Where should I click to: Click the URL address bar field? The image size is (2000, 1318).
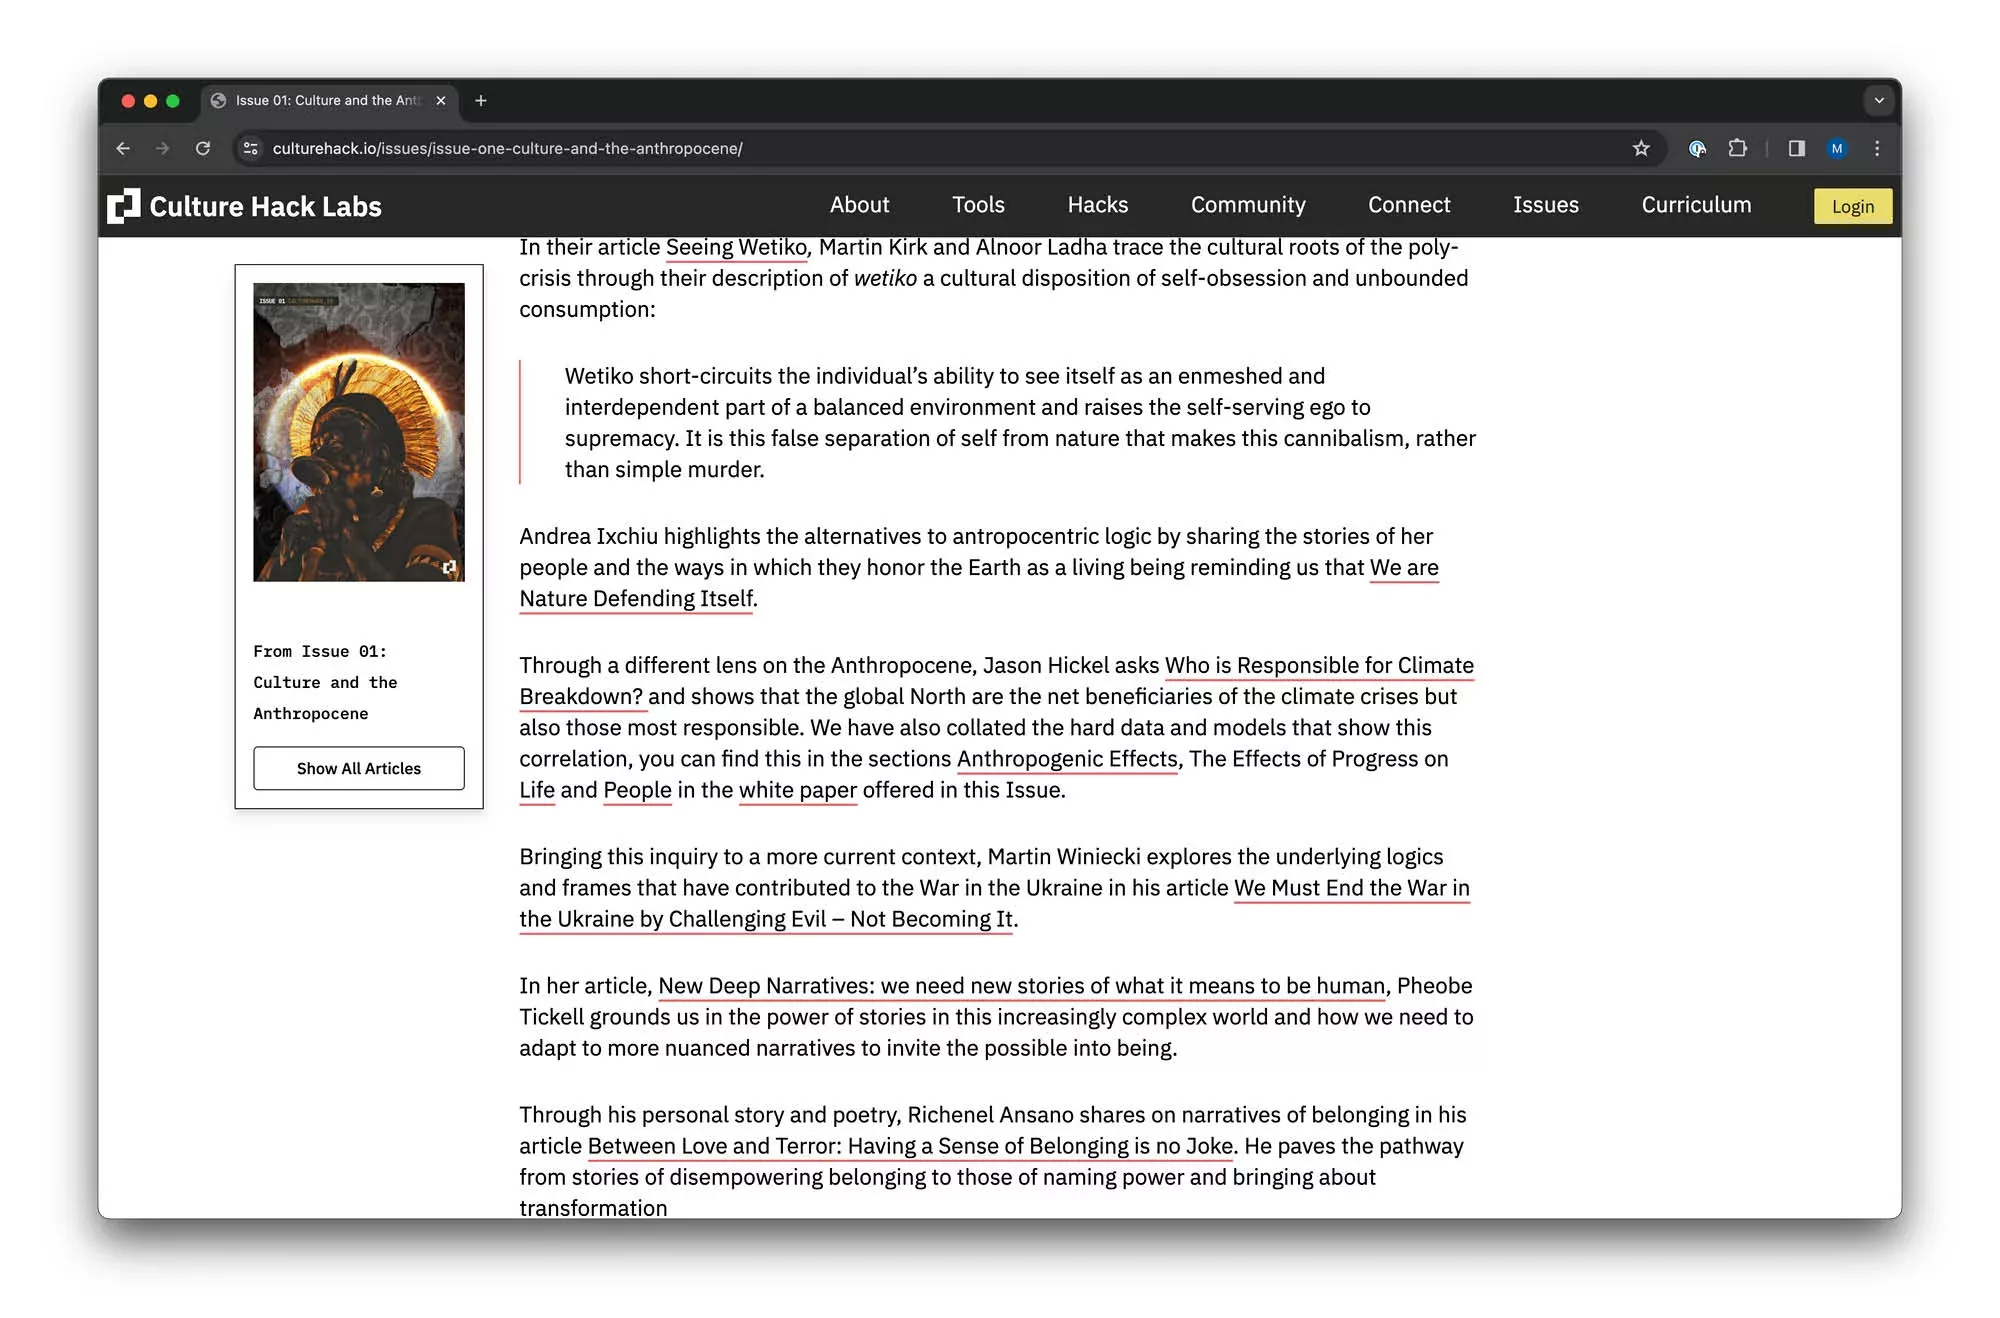coord(900,148)
